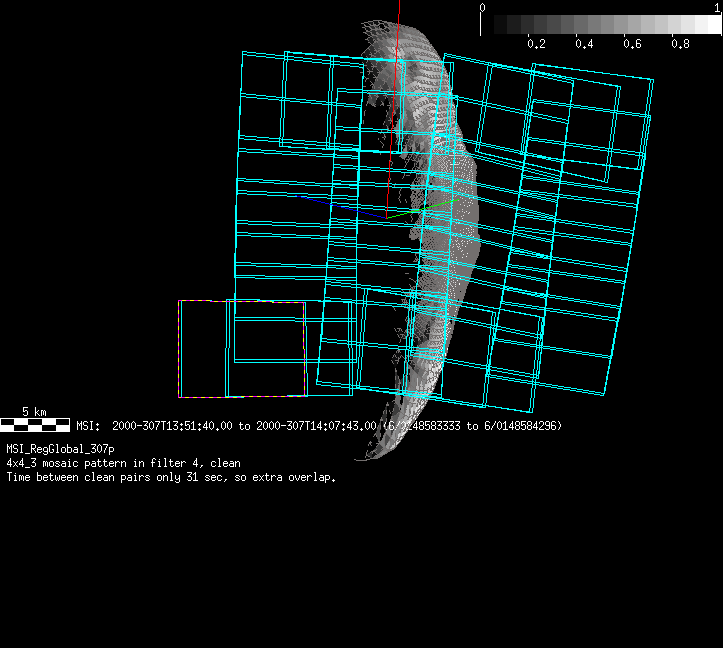723x648 pixels.
Task: Click the 0.6 colorbar tick label
Action: pos(633,44)
